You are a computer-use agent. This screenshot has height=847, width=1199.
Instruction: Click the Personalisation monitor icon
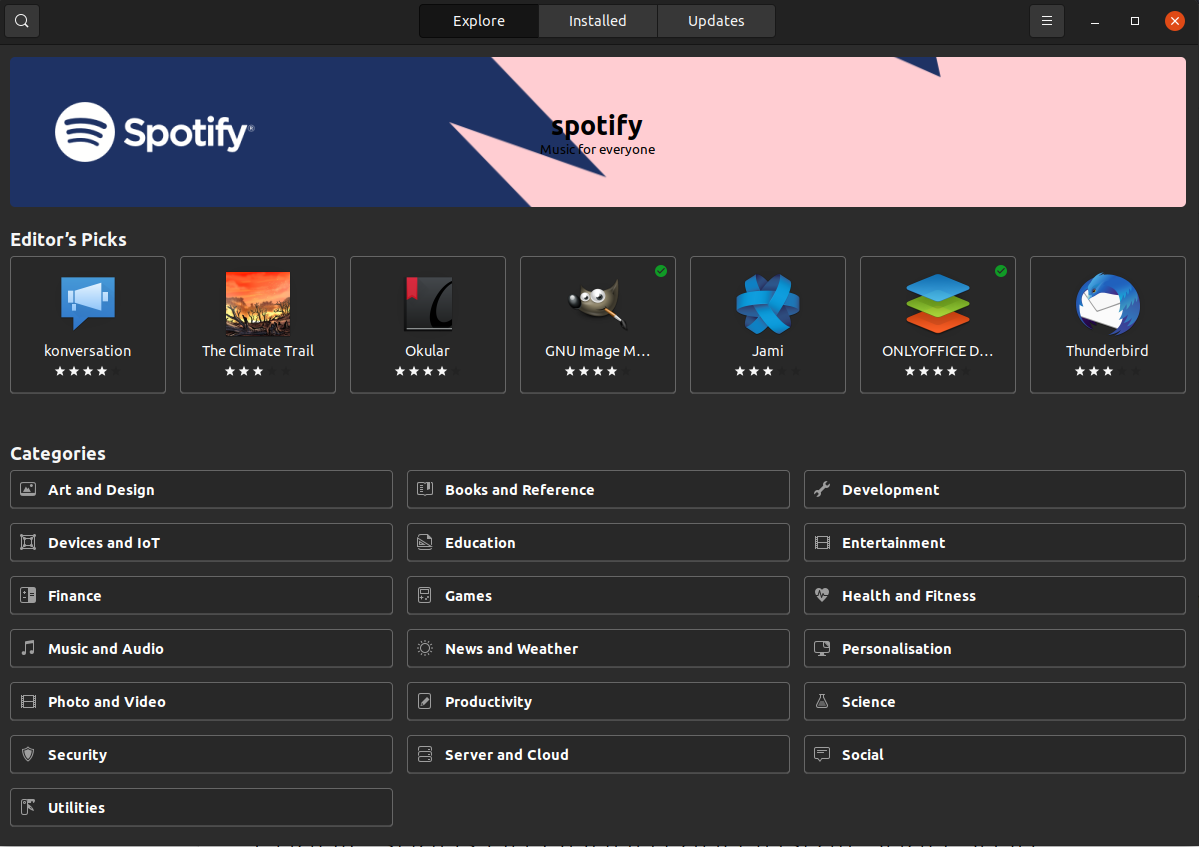(x=822, y=648)
